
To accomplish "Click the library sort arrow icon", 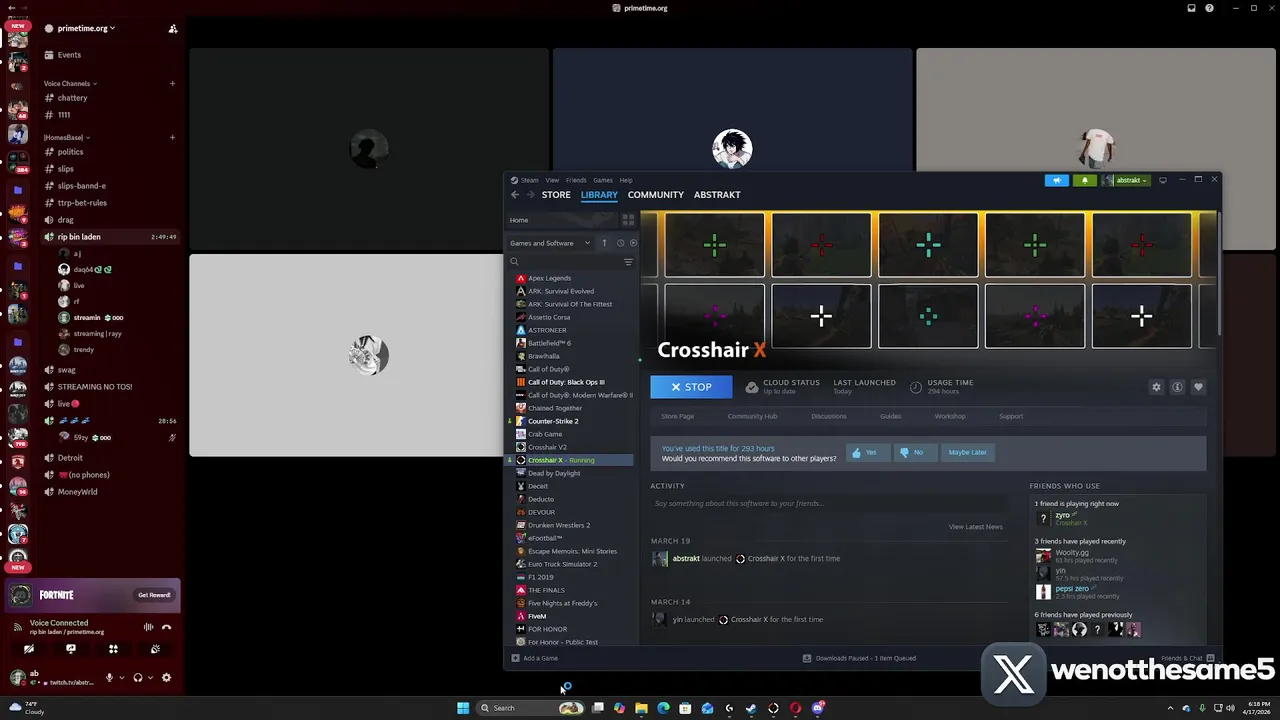I will click(x=604, y=243).
